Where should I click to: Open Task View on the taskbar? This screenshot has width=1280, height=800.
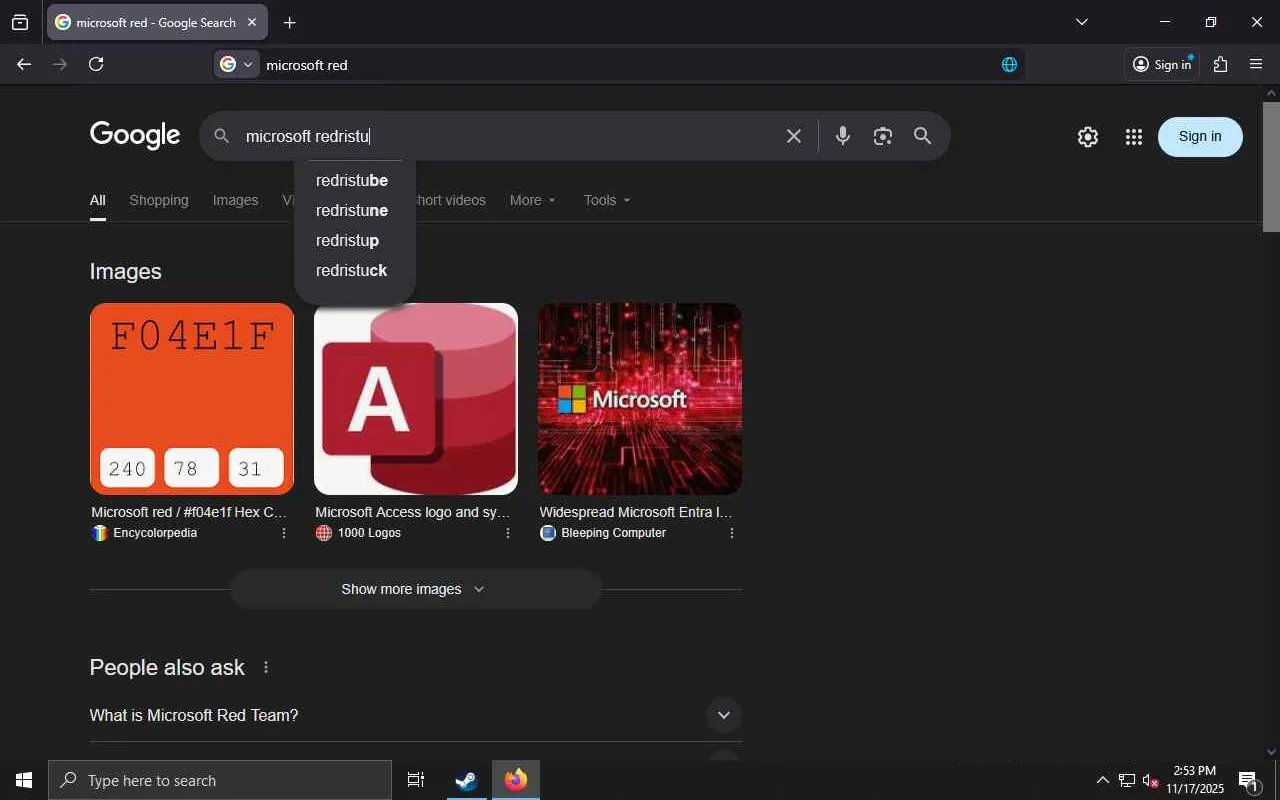tap(416, 780)
